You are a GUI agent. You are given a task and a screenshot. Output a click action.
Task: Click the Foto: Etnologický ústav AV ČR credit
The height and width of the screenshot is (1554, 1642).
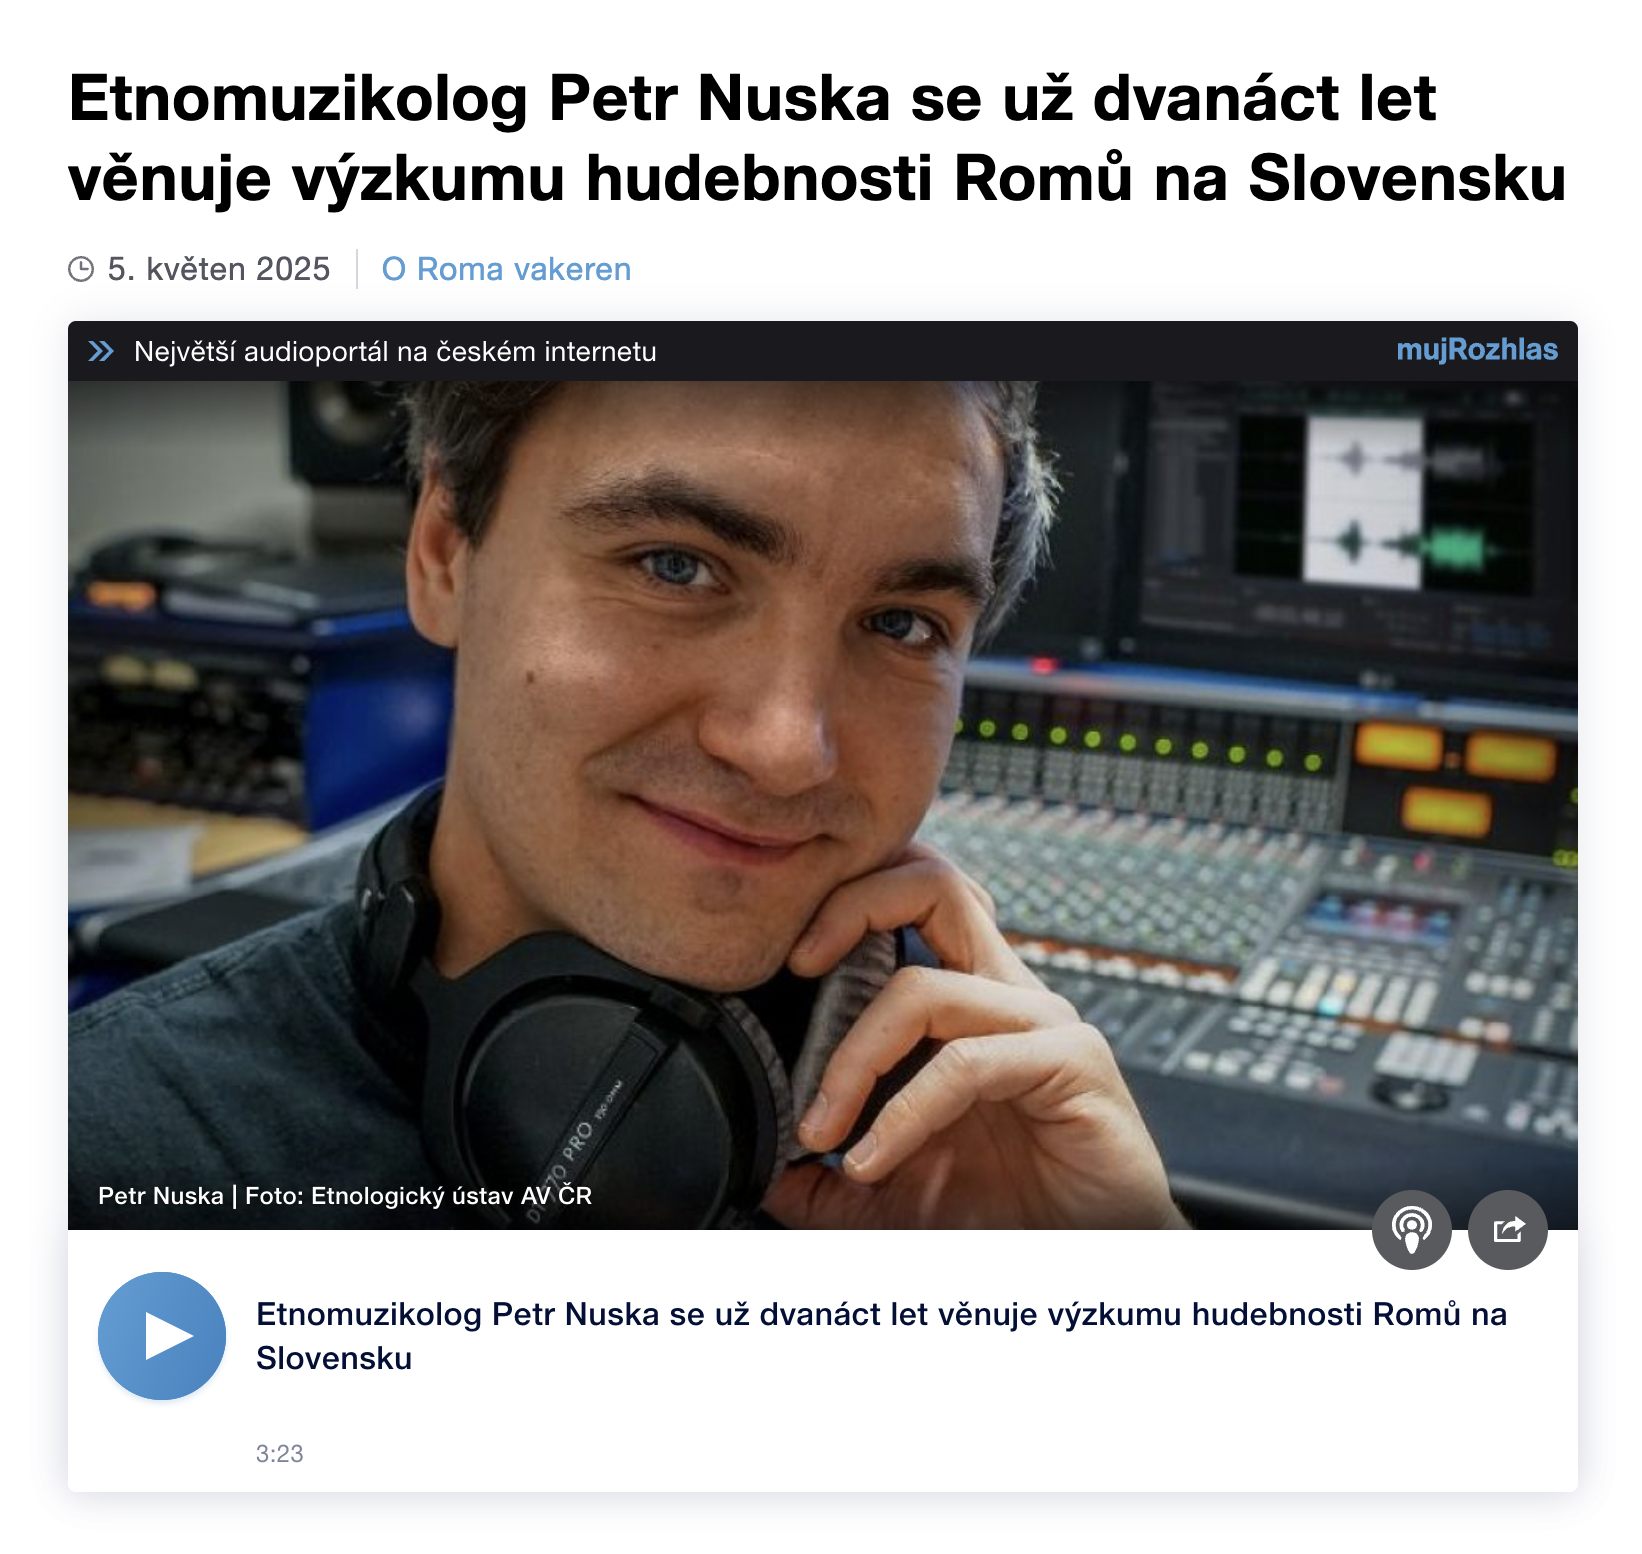418,1195
